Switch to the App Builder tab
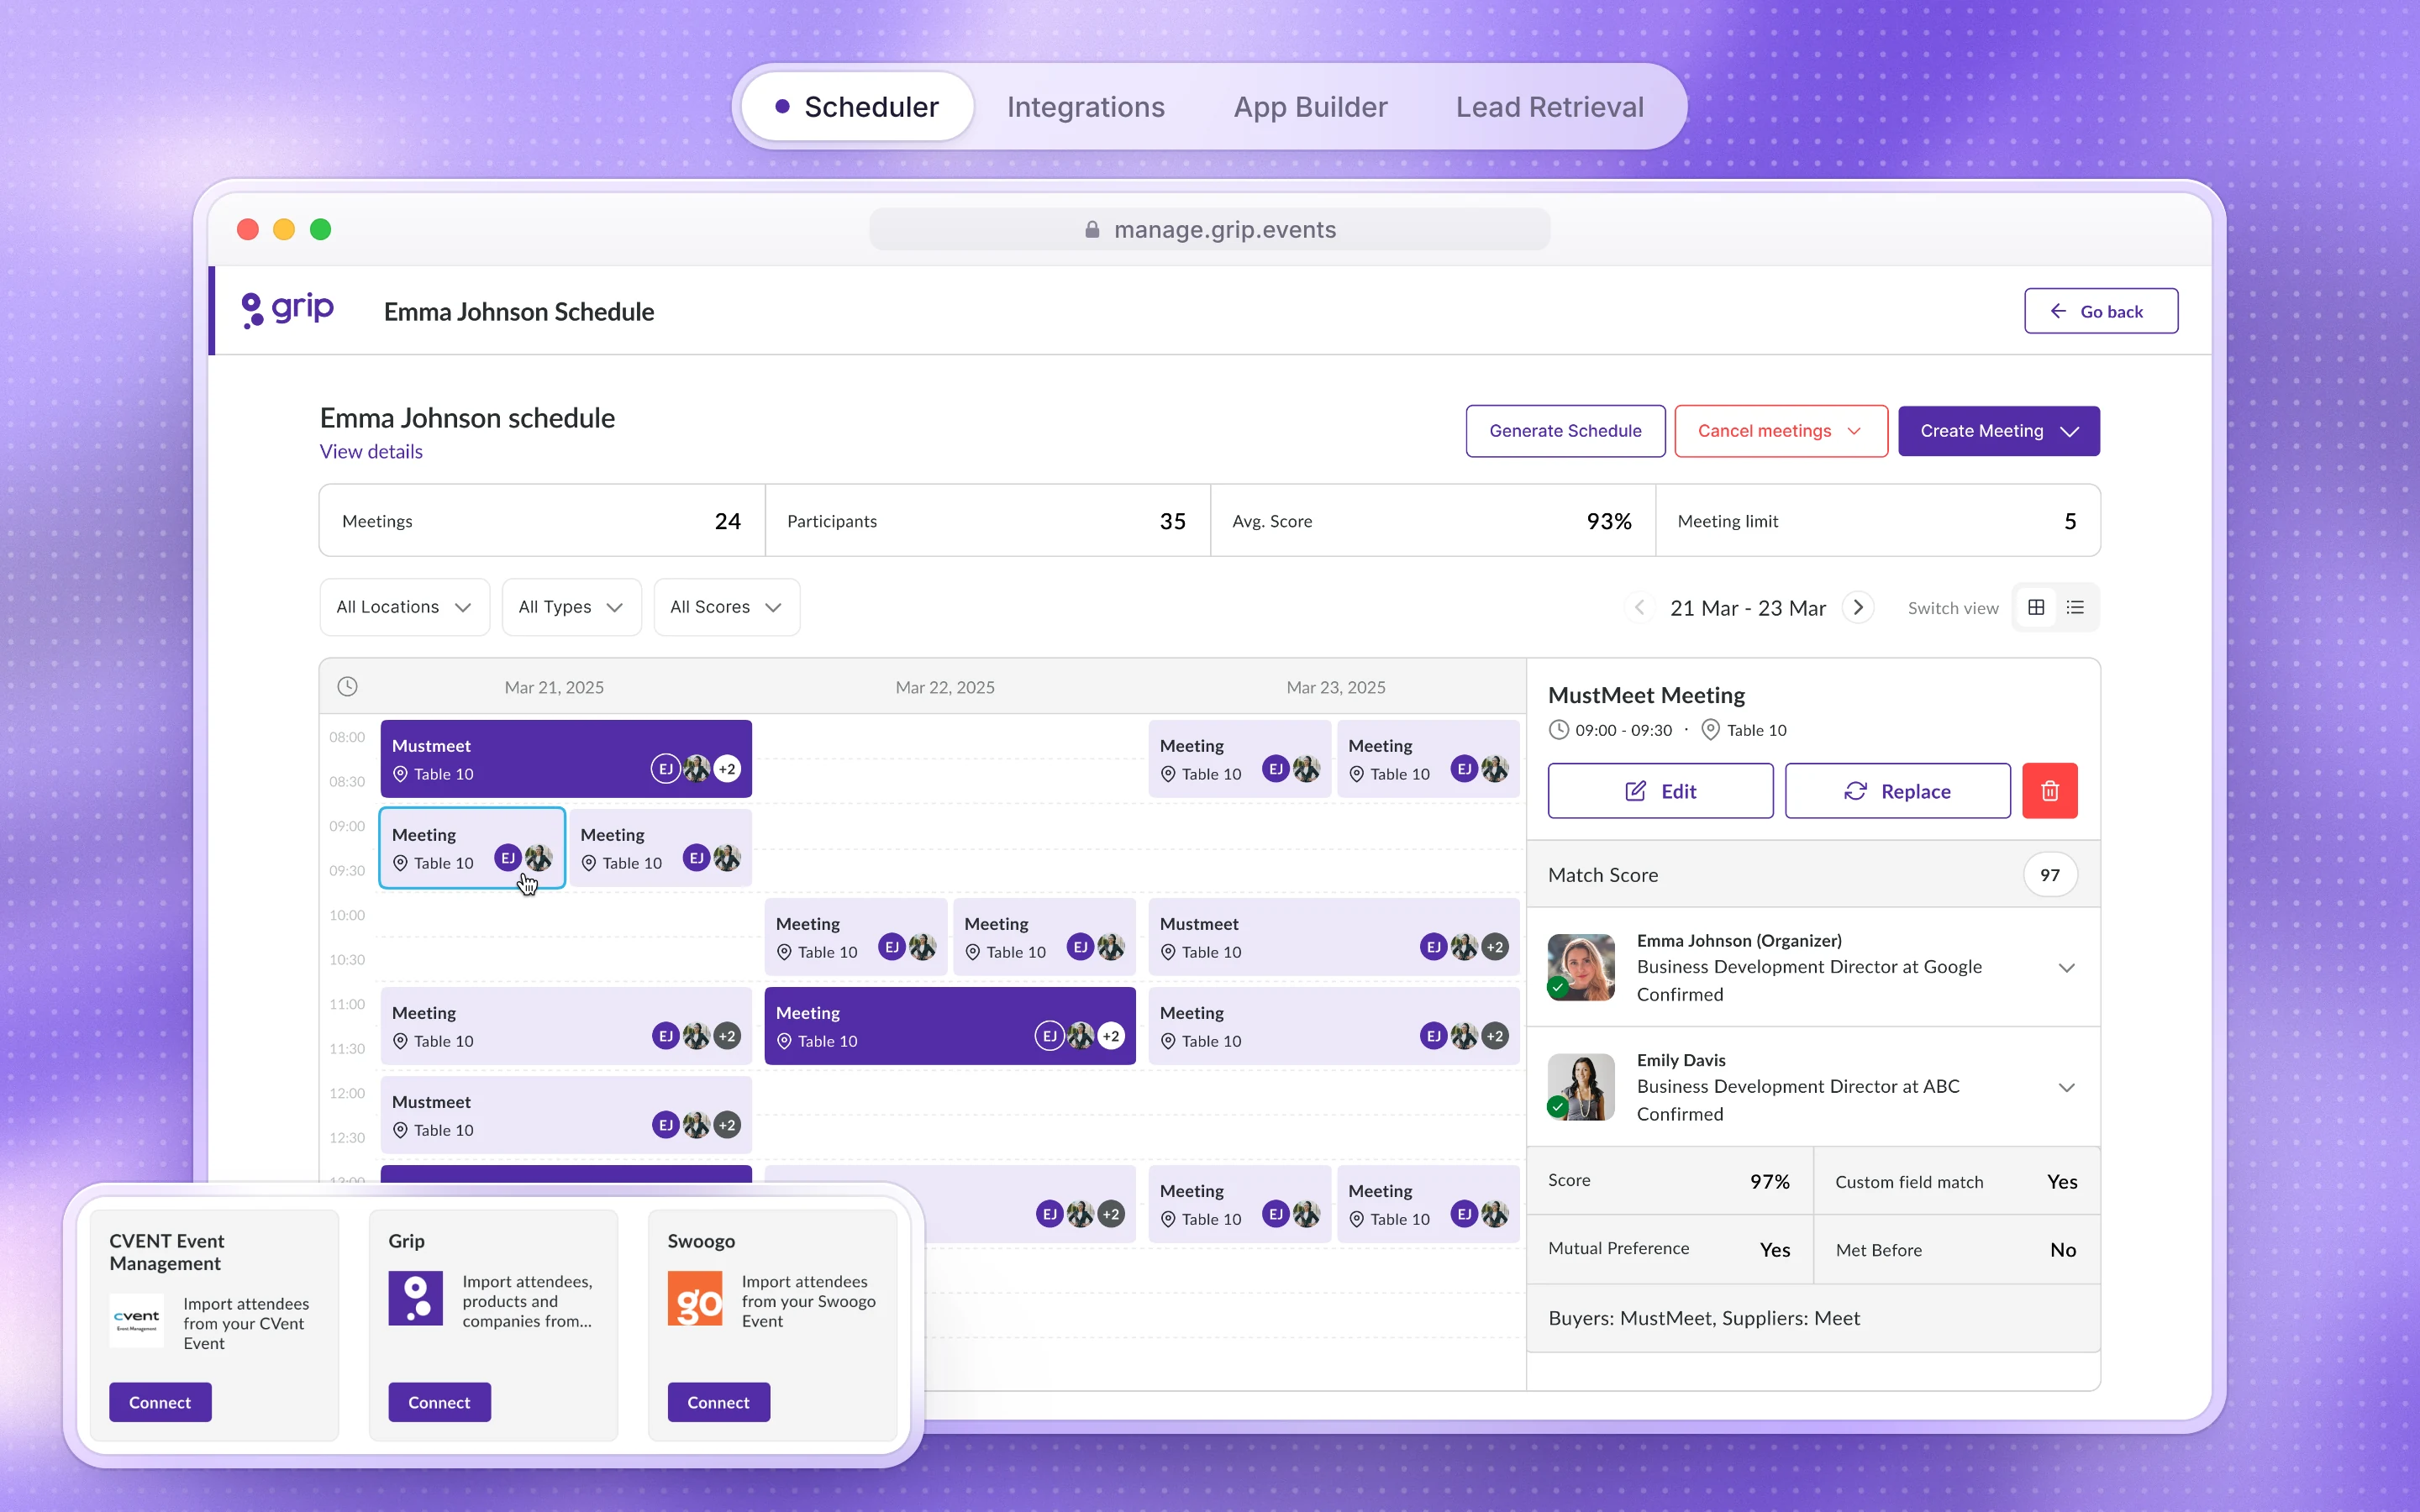Viewport: 2420px width, 1512px height. point(1310,107)
